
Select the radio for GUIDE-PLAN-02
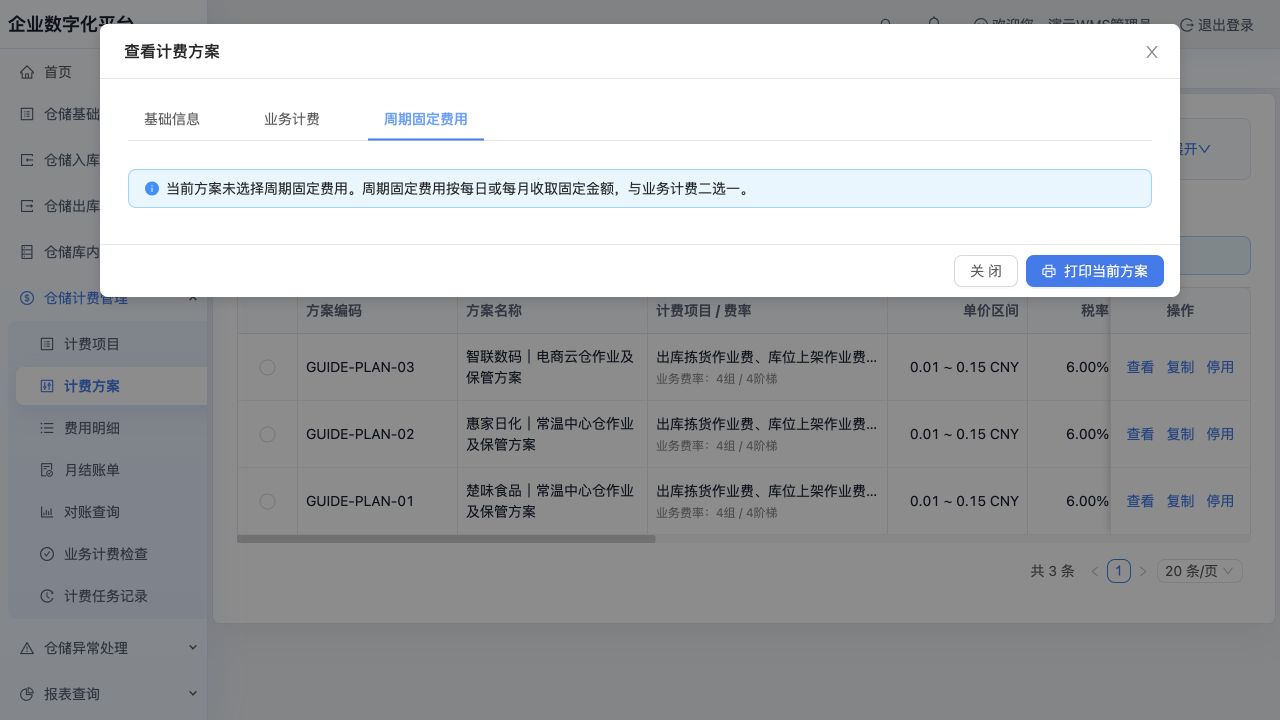(267, 434)
